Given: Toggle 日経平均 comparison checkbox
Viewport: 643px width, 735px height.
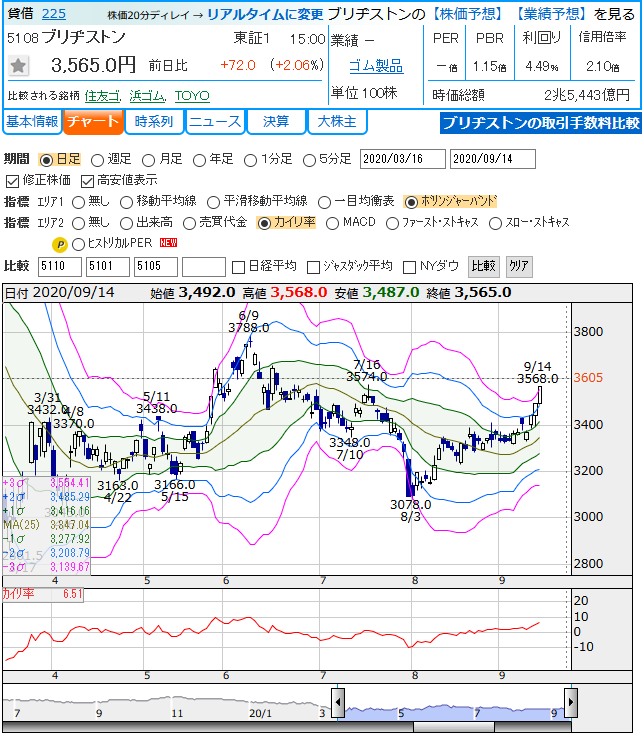Looking at the screenshot, I should tap(239, 268).
